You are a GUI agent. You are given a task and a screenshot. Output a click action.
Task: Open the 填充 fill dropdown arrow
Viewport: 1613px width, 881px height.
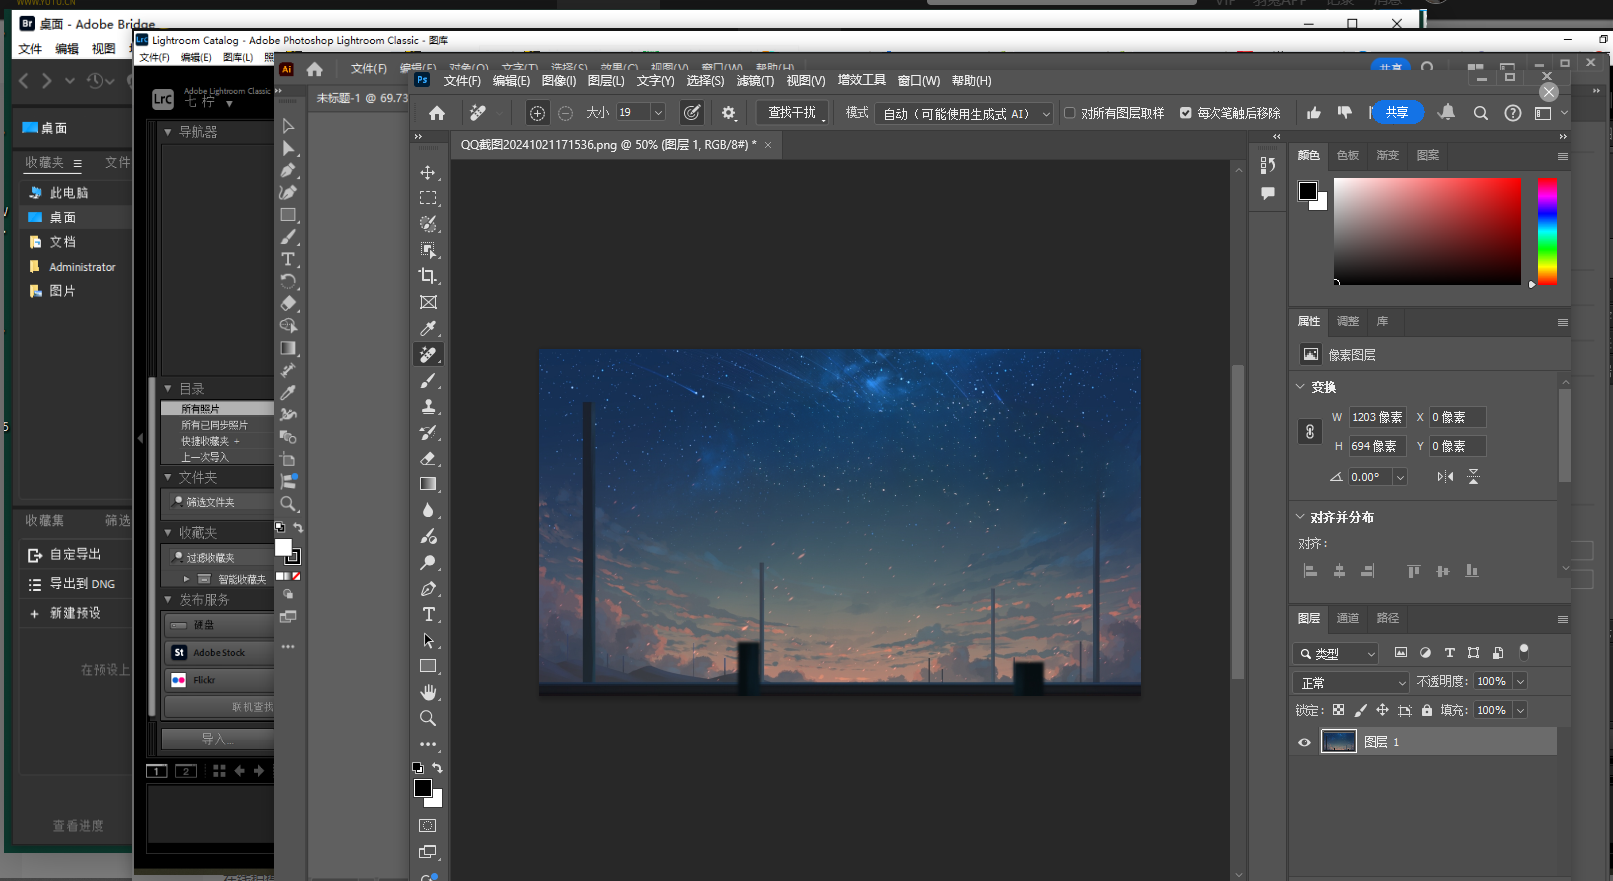click(1520, 710)
